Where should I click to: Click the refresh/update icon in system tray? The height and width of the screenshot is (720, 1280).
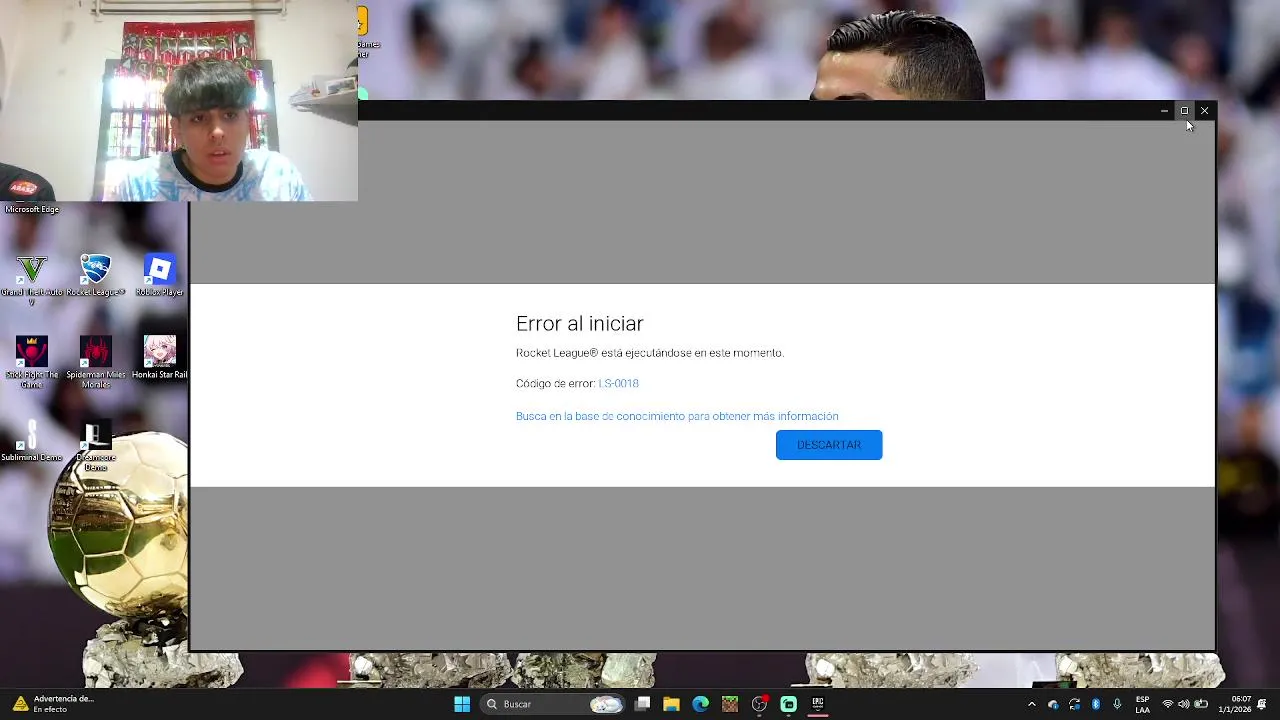1074,704
